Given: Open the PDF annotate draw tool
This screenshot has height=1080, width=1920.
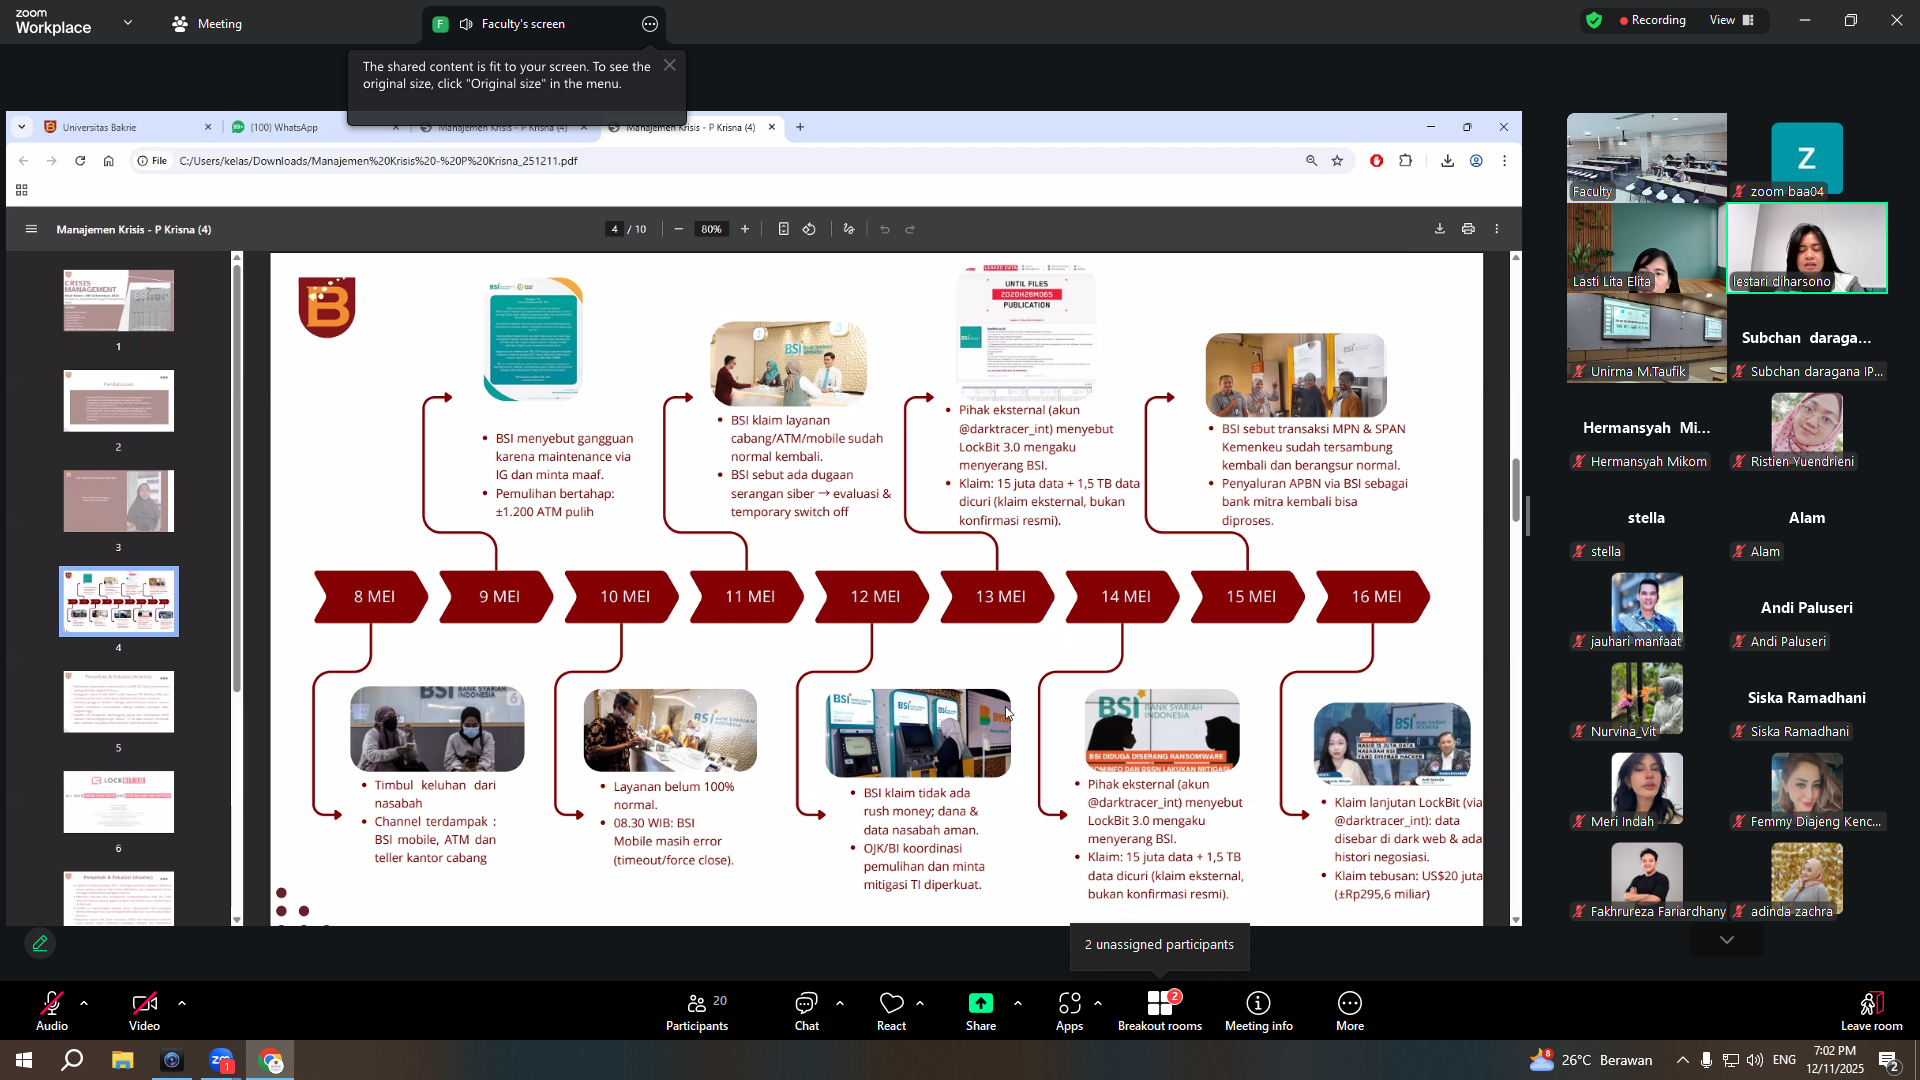Looking at the screenshot, I should coord(849,229).
